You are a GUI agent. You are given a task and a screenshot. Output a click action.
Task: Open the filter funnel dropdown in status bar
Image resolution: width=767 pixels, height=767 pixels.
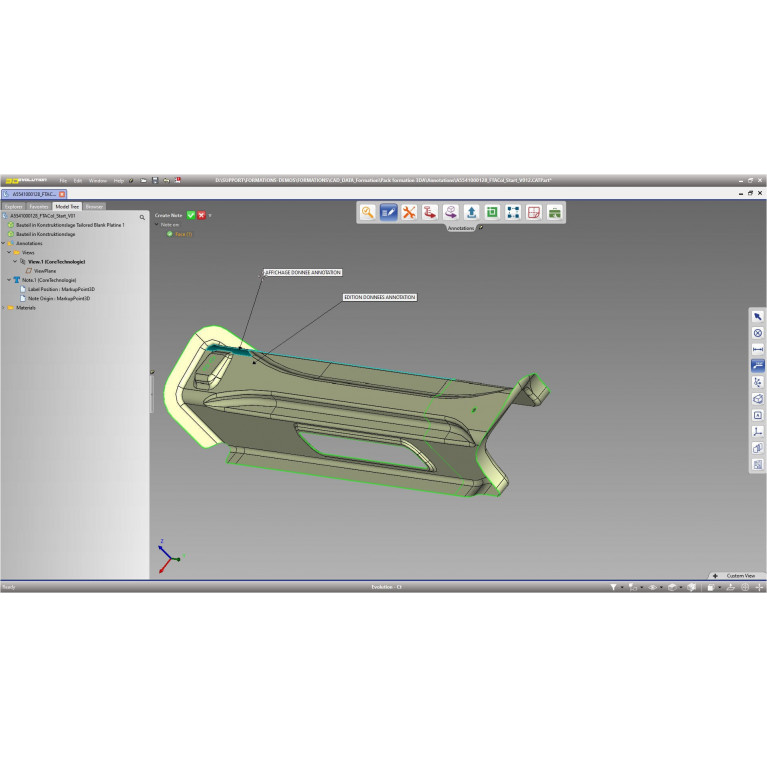[x=622, y=587]
